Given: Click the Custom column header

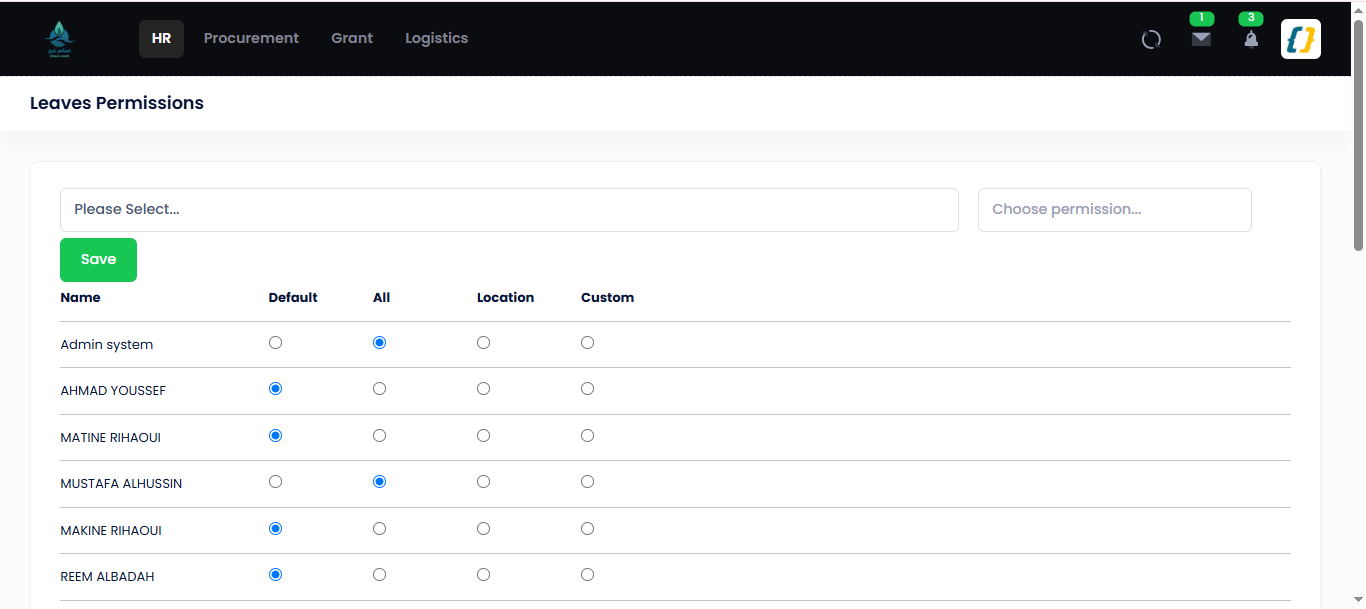Looking at the screenshot, I should tap(607, 298).
